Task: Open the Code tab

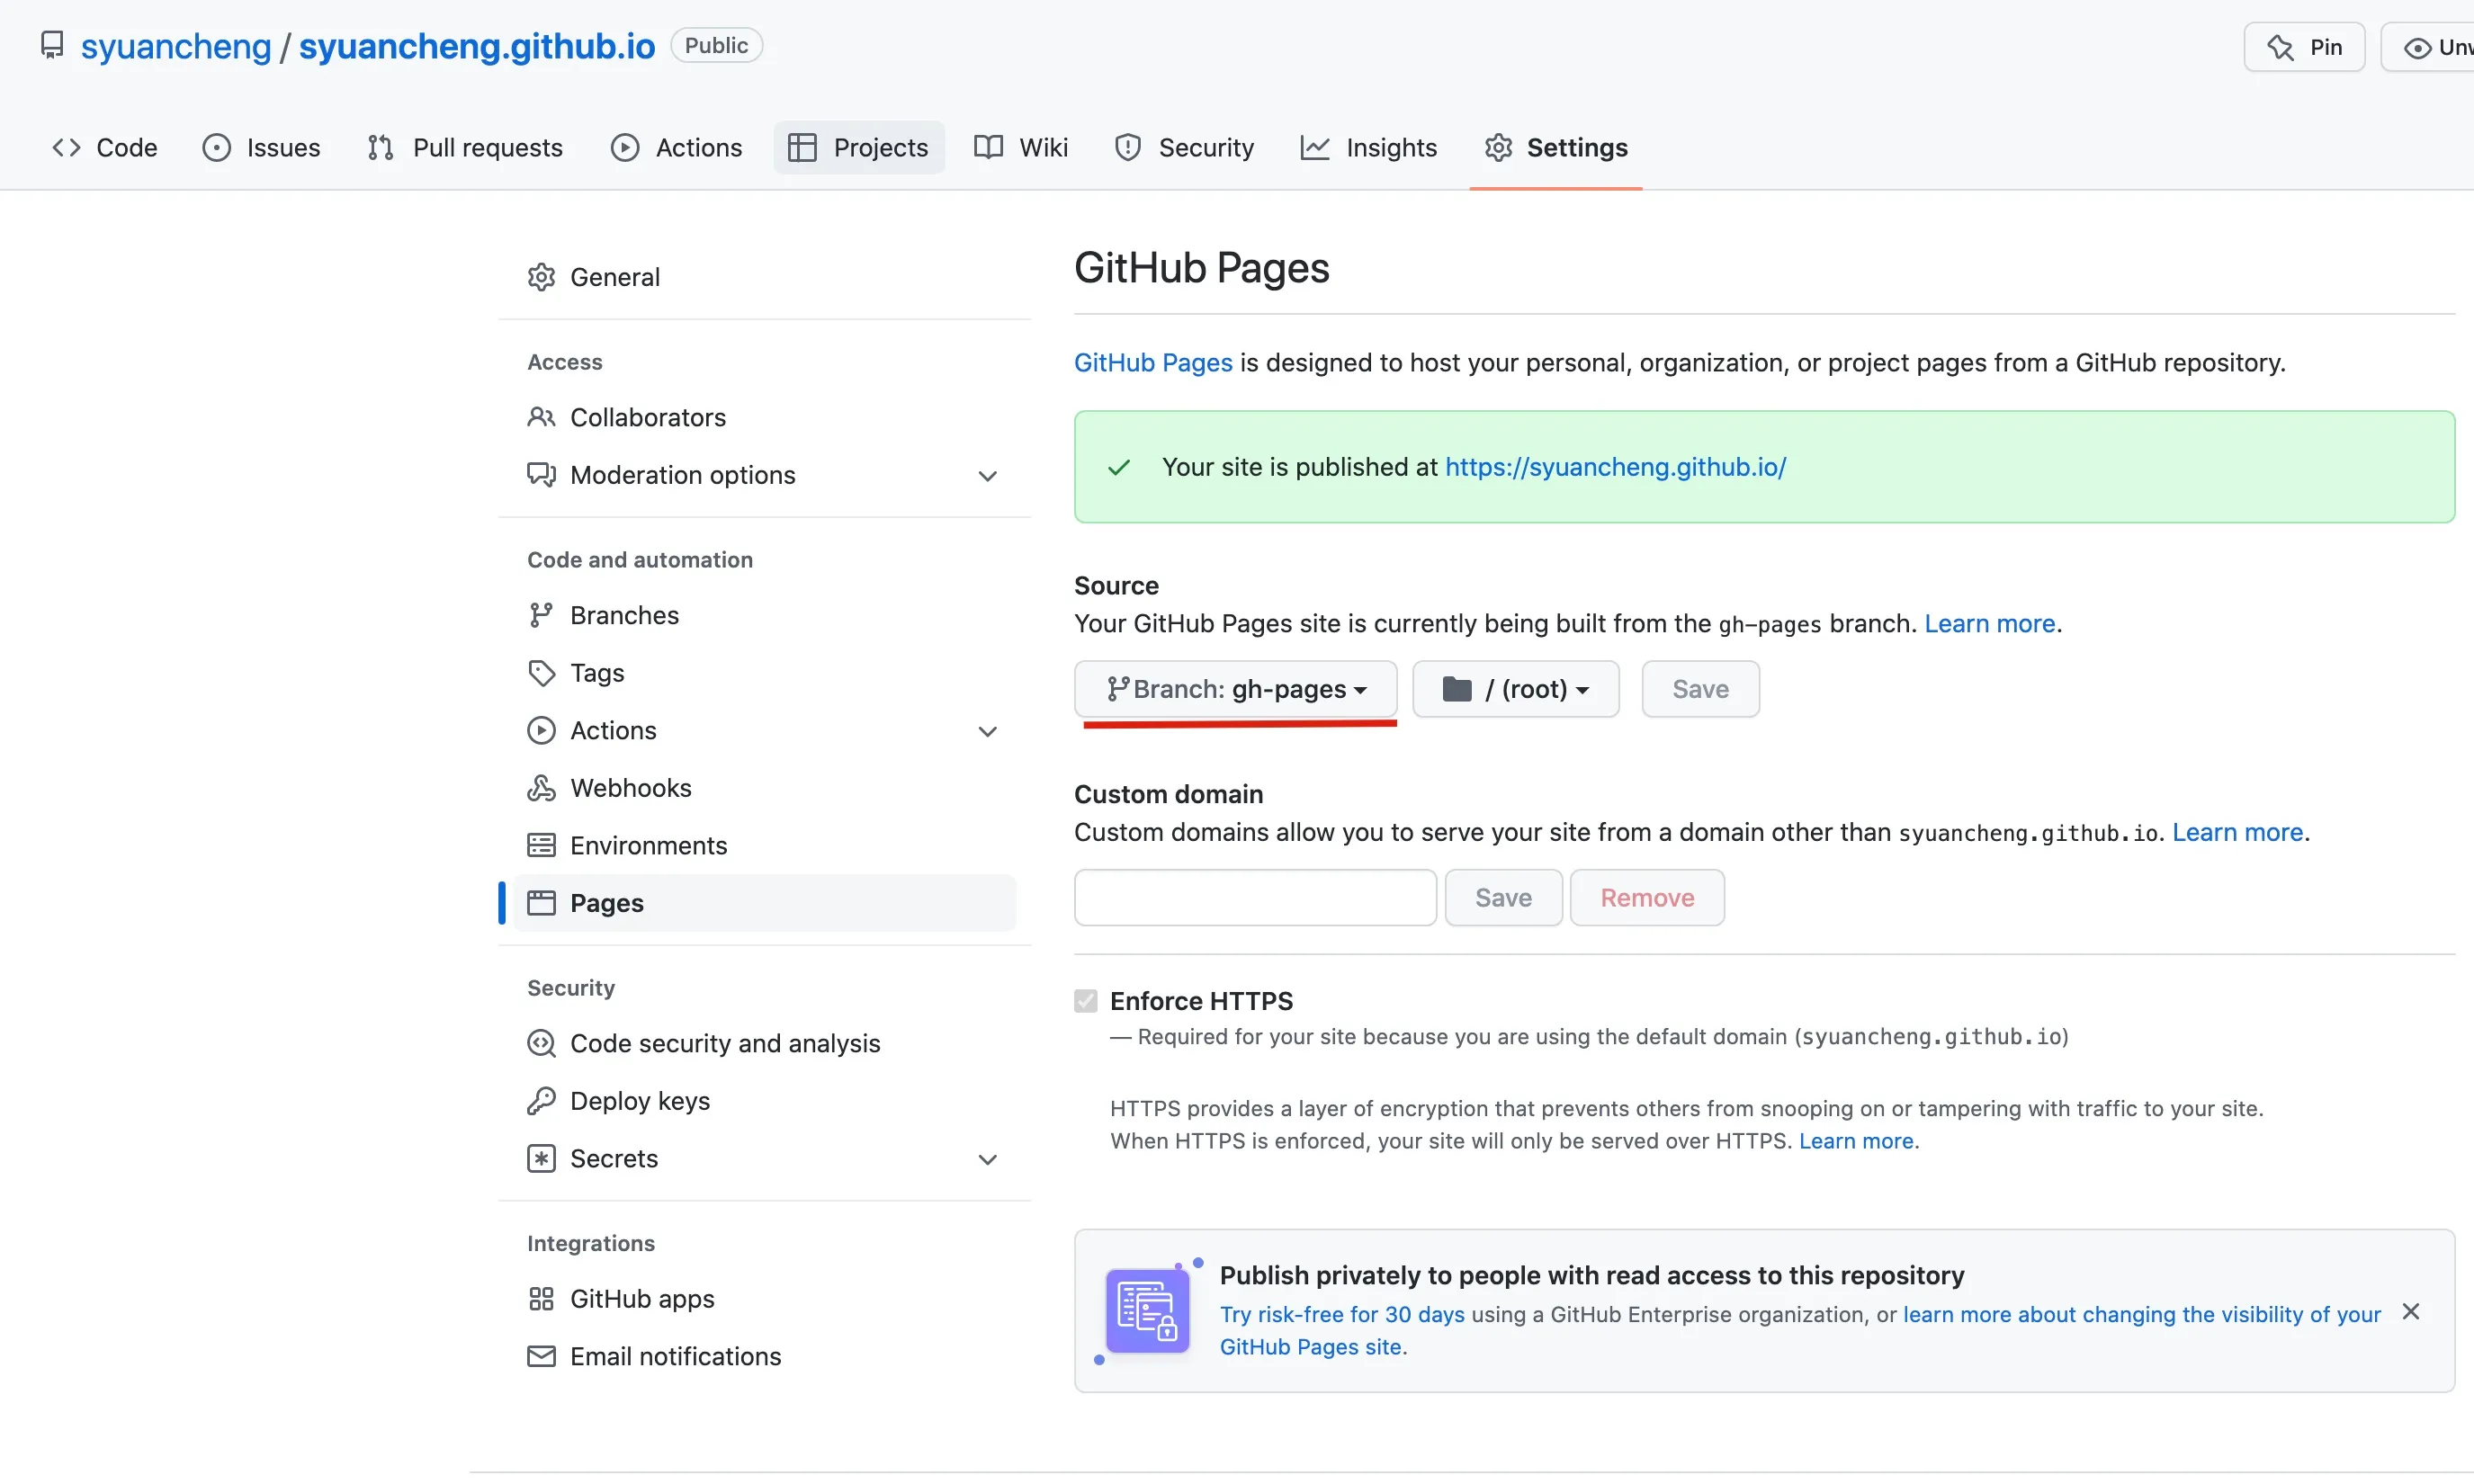Action: [105, 148]
